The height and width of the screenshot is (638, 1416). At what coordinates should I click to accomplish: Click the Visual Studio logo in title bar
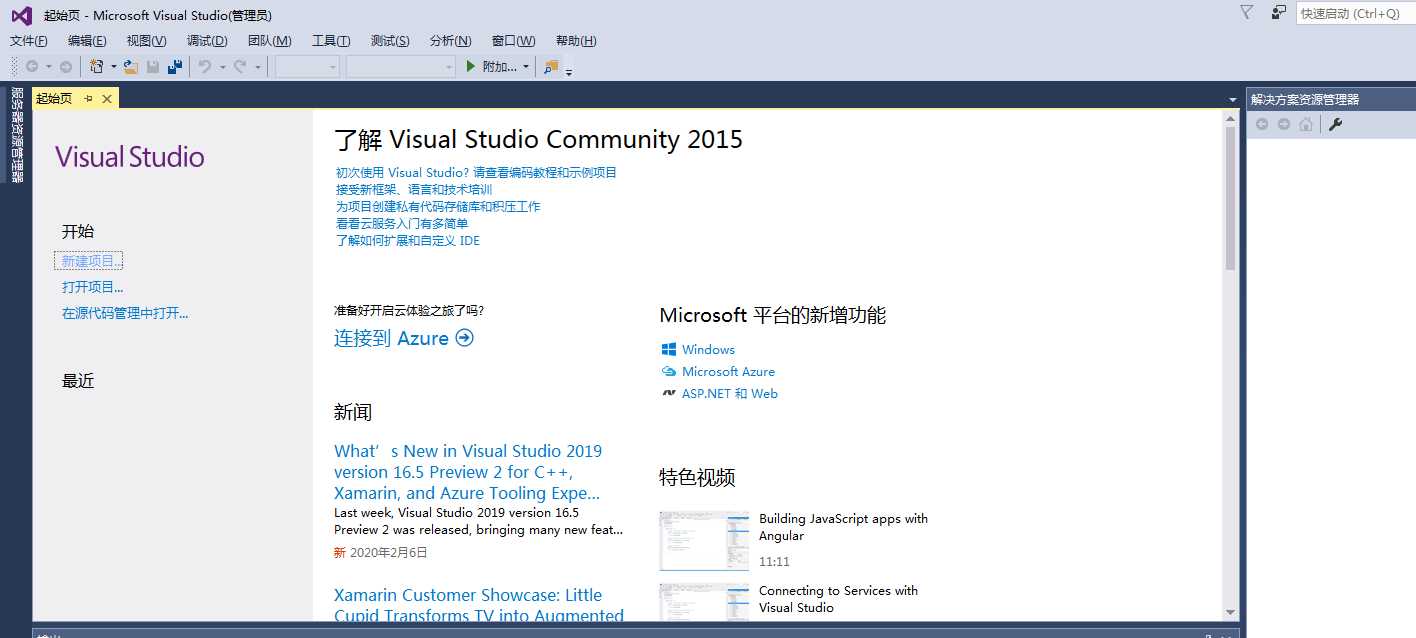click(x=21, y=14)
